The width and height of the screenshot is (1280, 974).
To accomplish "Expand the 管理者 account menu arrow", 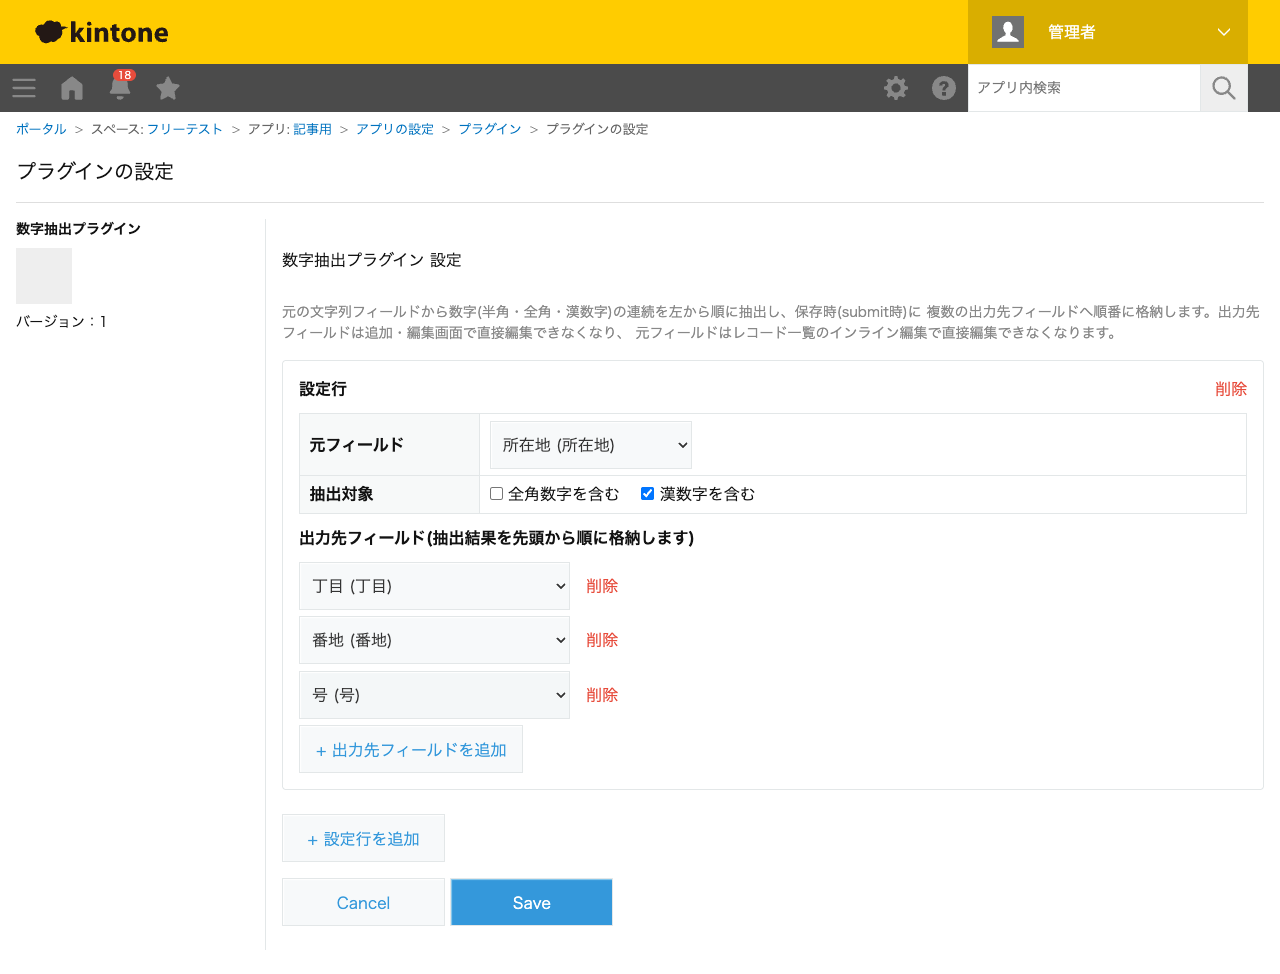I will pyautogui.click(x=1224, y=32).
